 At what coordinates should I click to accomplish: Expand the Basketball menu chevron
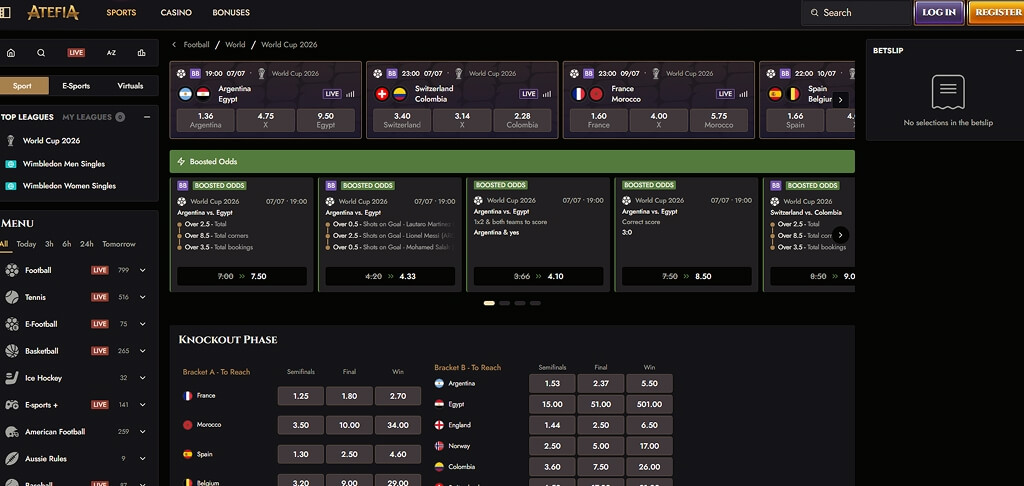click(142, 351)
